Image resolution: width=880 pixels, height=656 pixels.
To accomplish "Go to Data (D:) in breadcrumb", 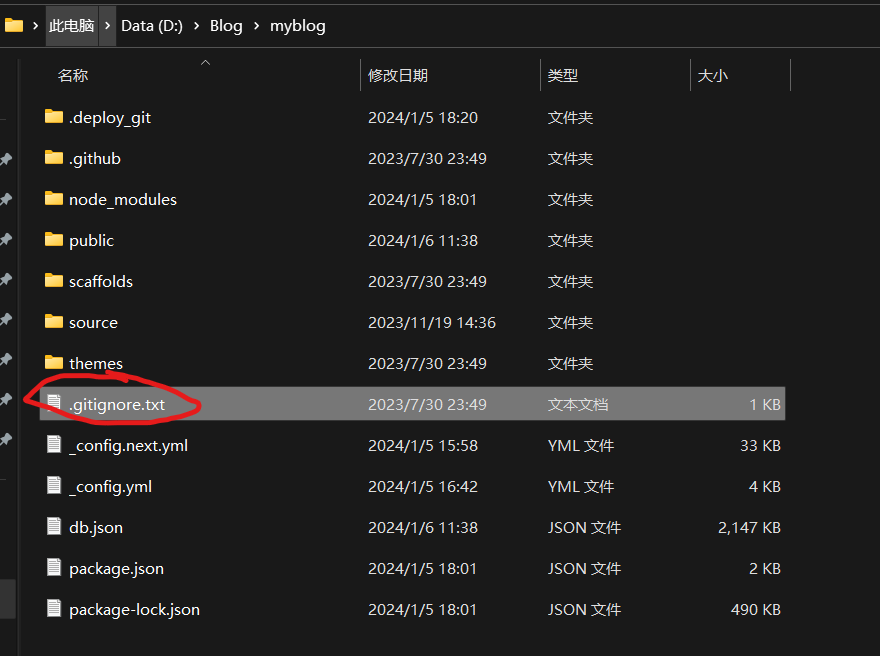I will [x=152, y=26].
